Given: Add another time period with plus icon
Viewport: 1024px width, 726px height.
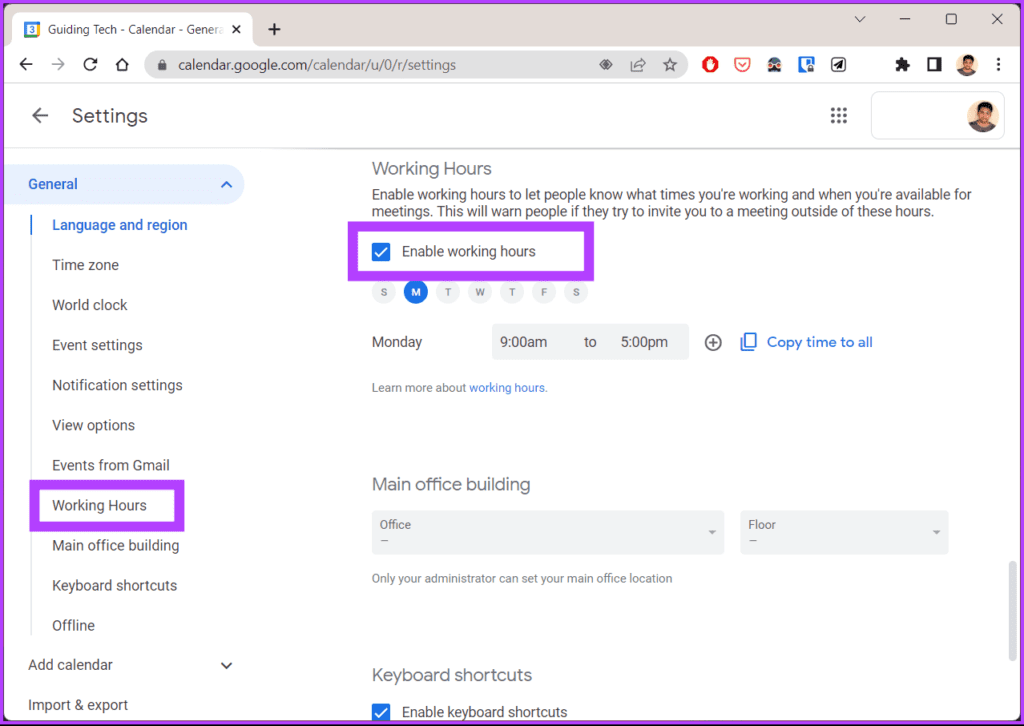Looking at the screenshot, I should (713, 342).
